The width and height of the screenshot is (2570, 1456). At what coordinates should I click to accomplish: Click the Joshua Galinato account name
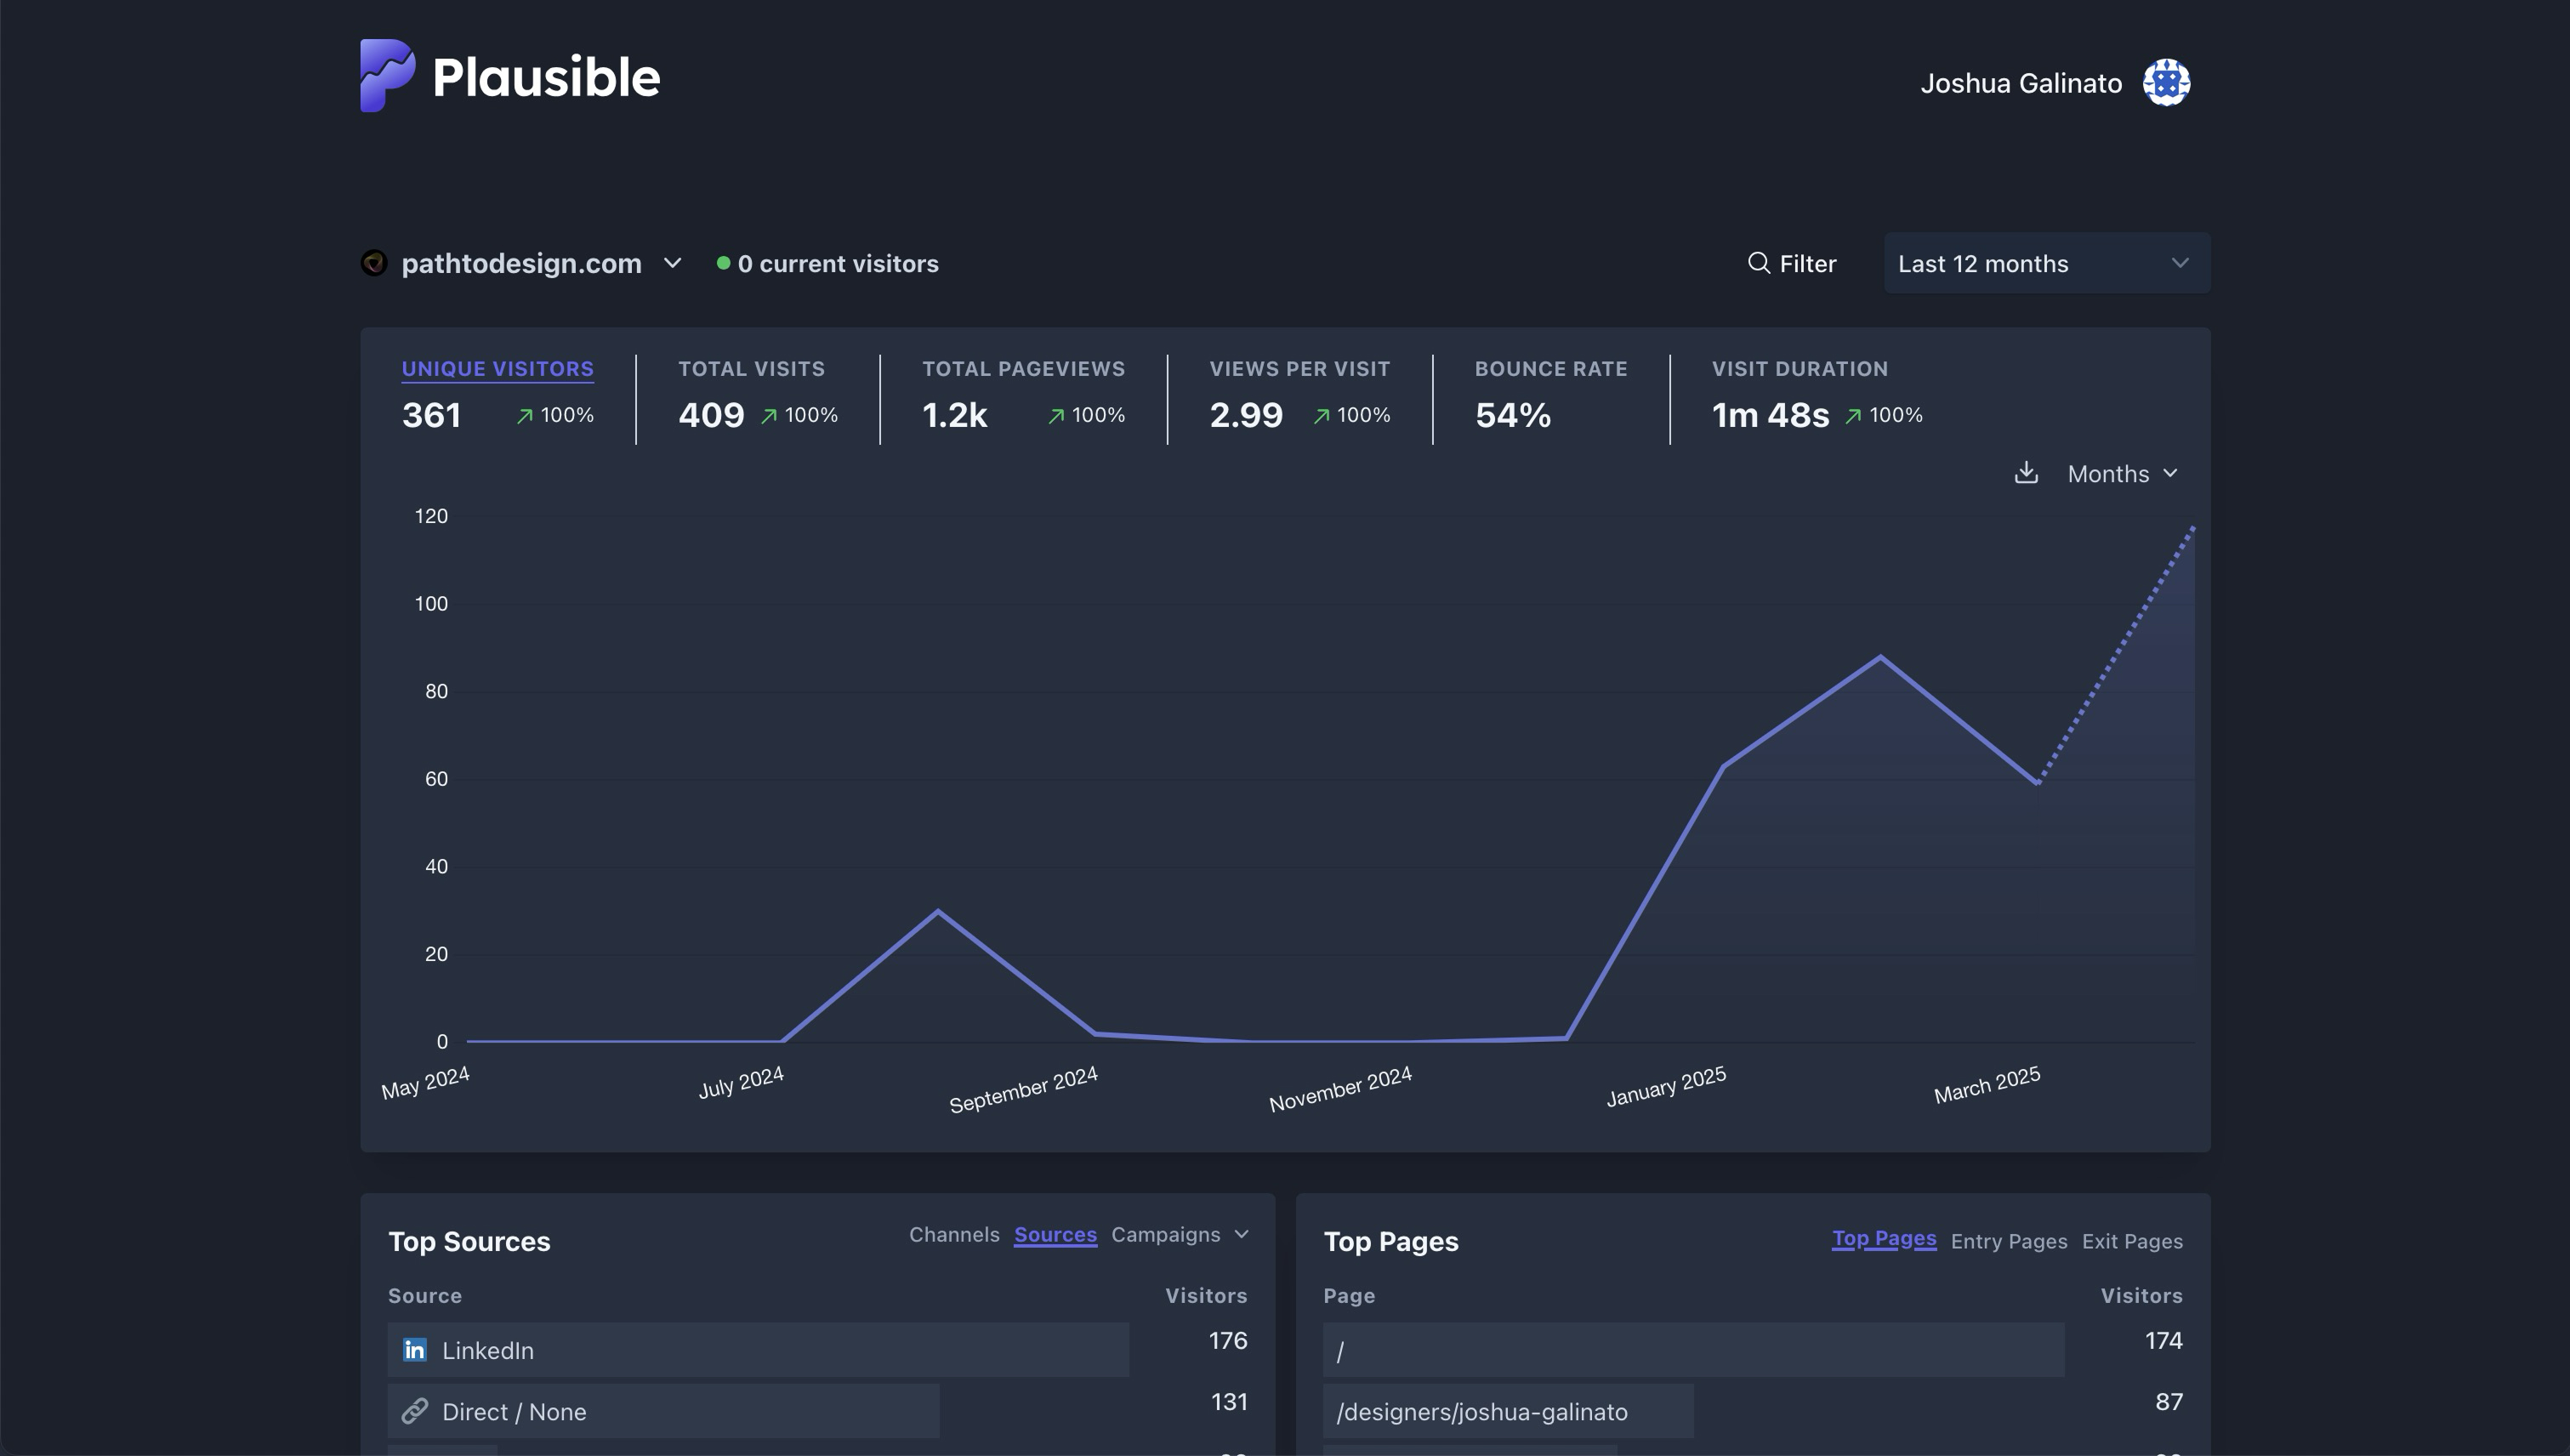(x=2020, y=83)
